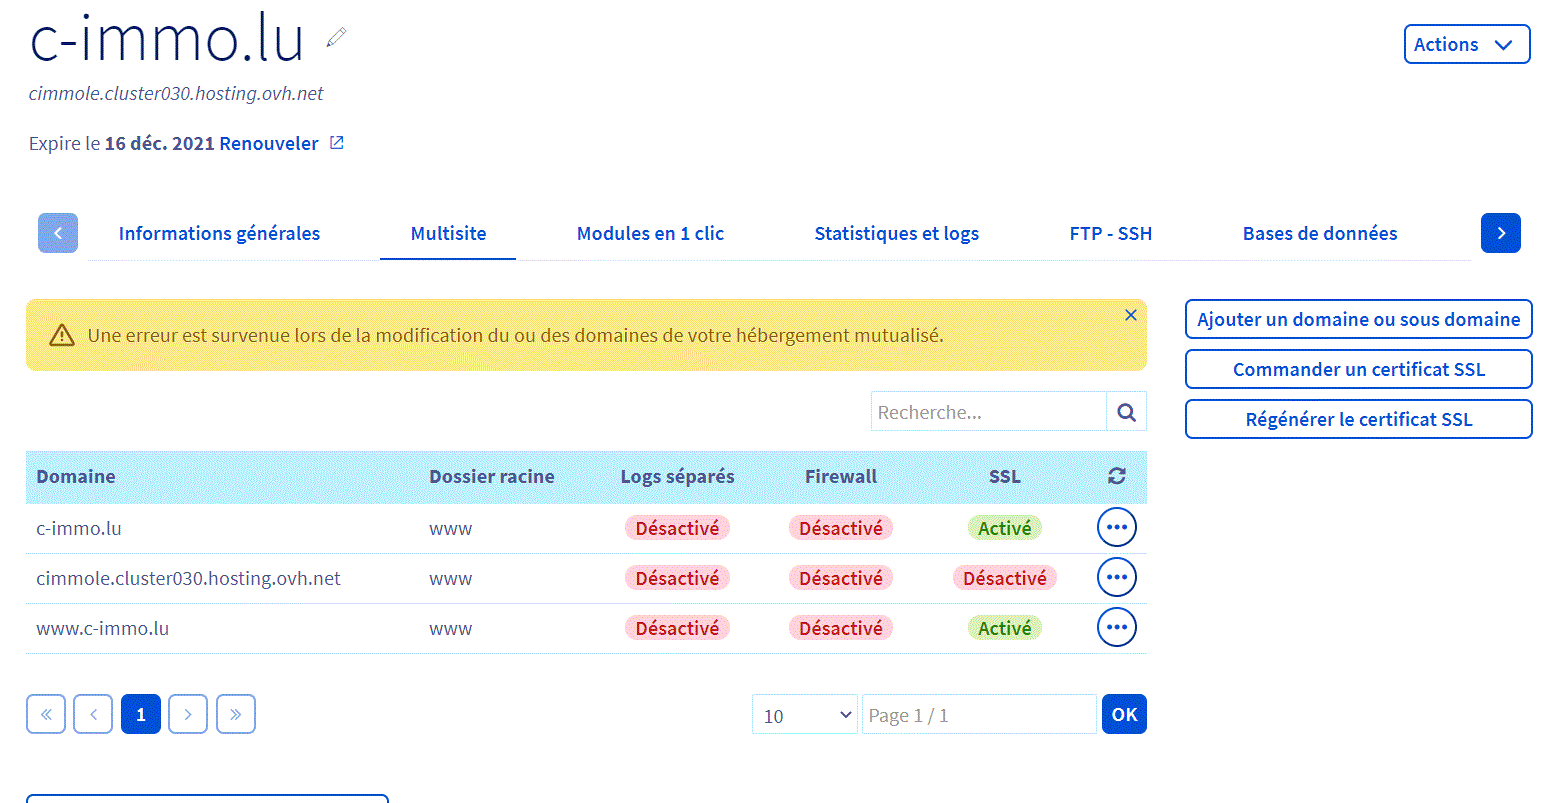Image resolution: width=1541 pixels, height=803 pixels.
Task: Click the Renouveler link
Action: pyautogui.click(x=268, y=143)
